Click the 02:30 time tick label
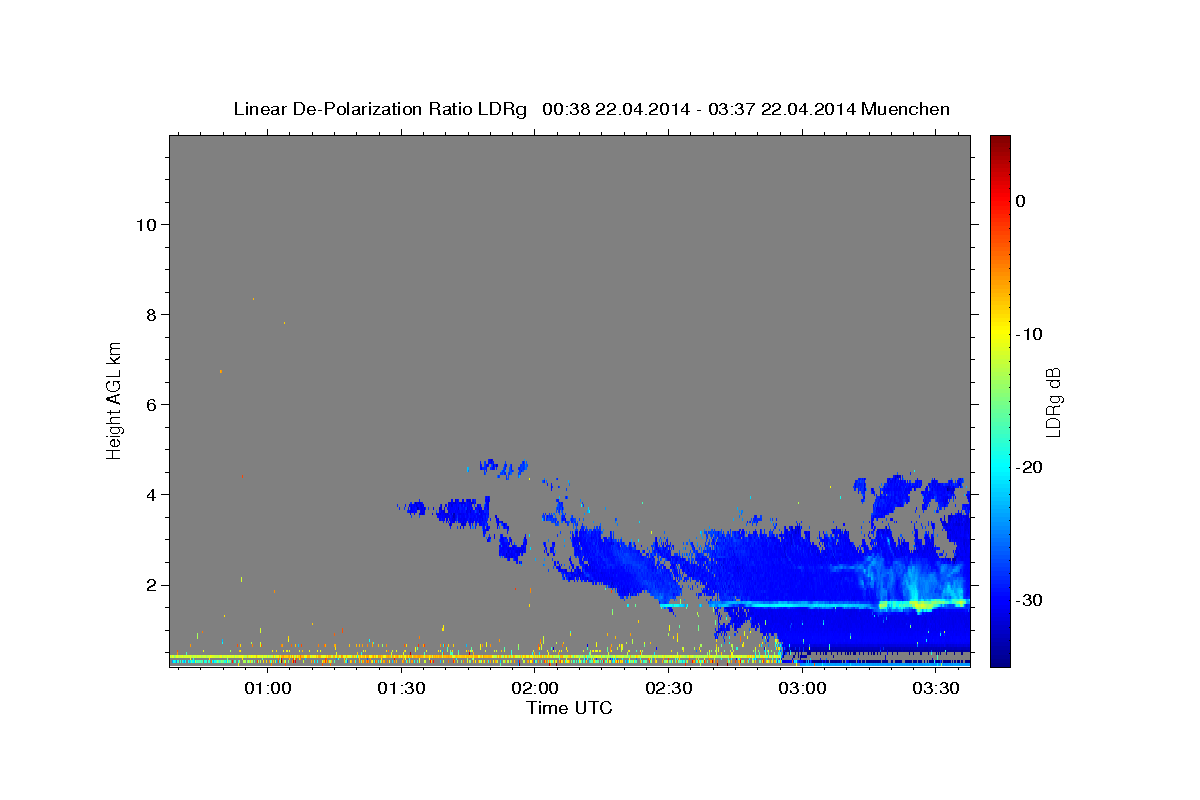Viewport: 1200px width, 800px height. 669,688
